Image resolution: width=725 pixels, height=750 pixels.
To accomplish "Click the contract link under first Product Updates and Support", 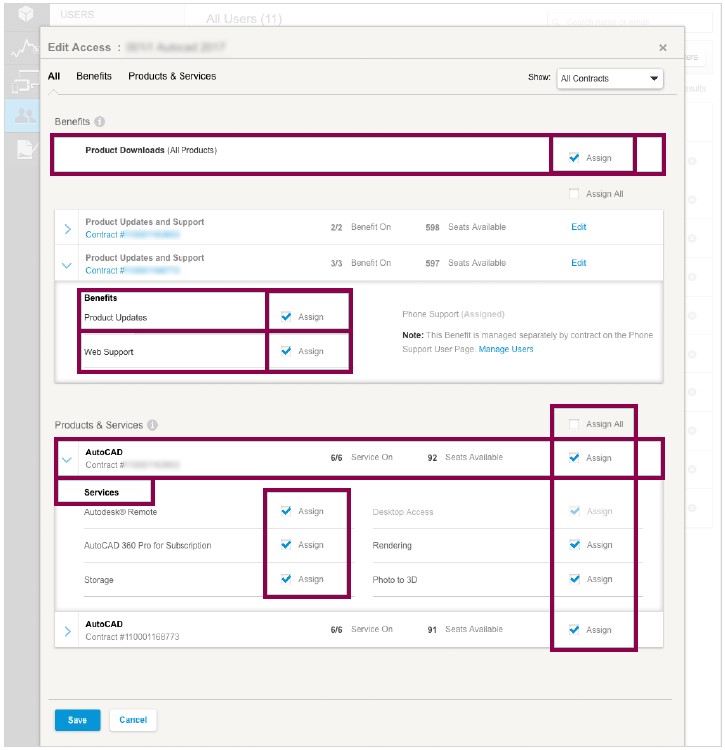I will click(x=132, y=234).
